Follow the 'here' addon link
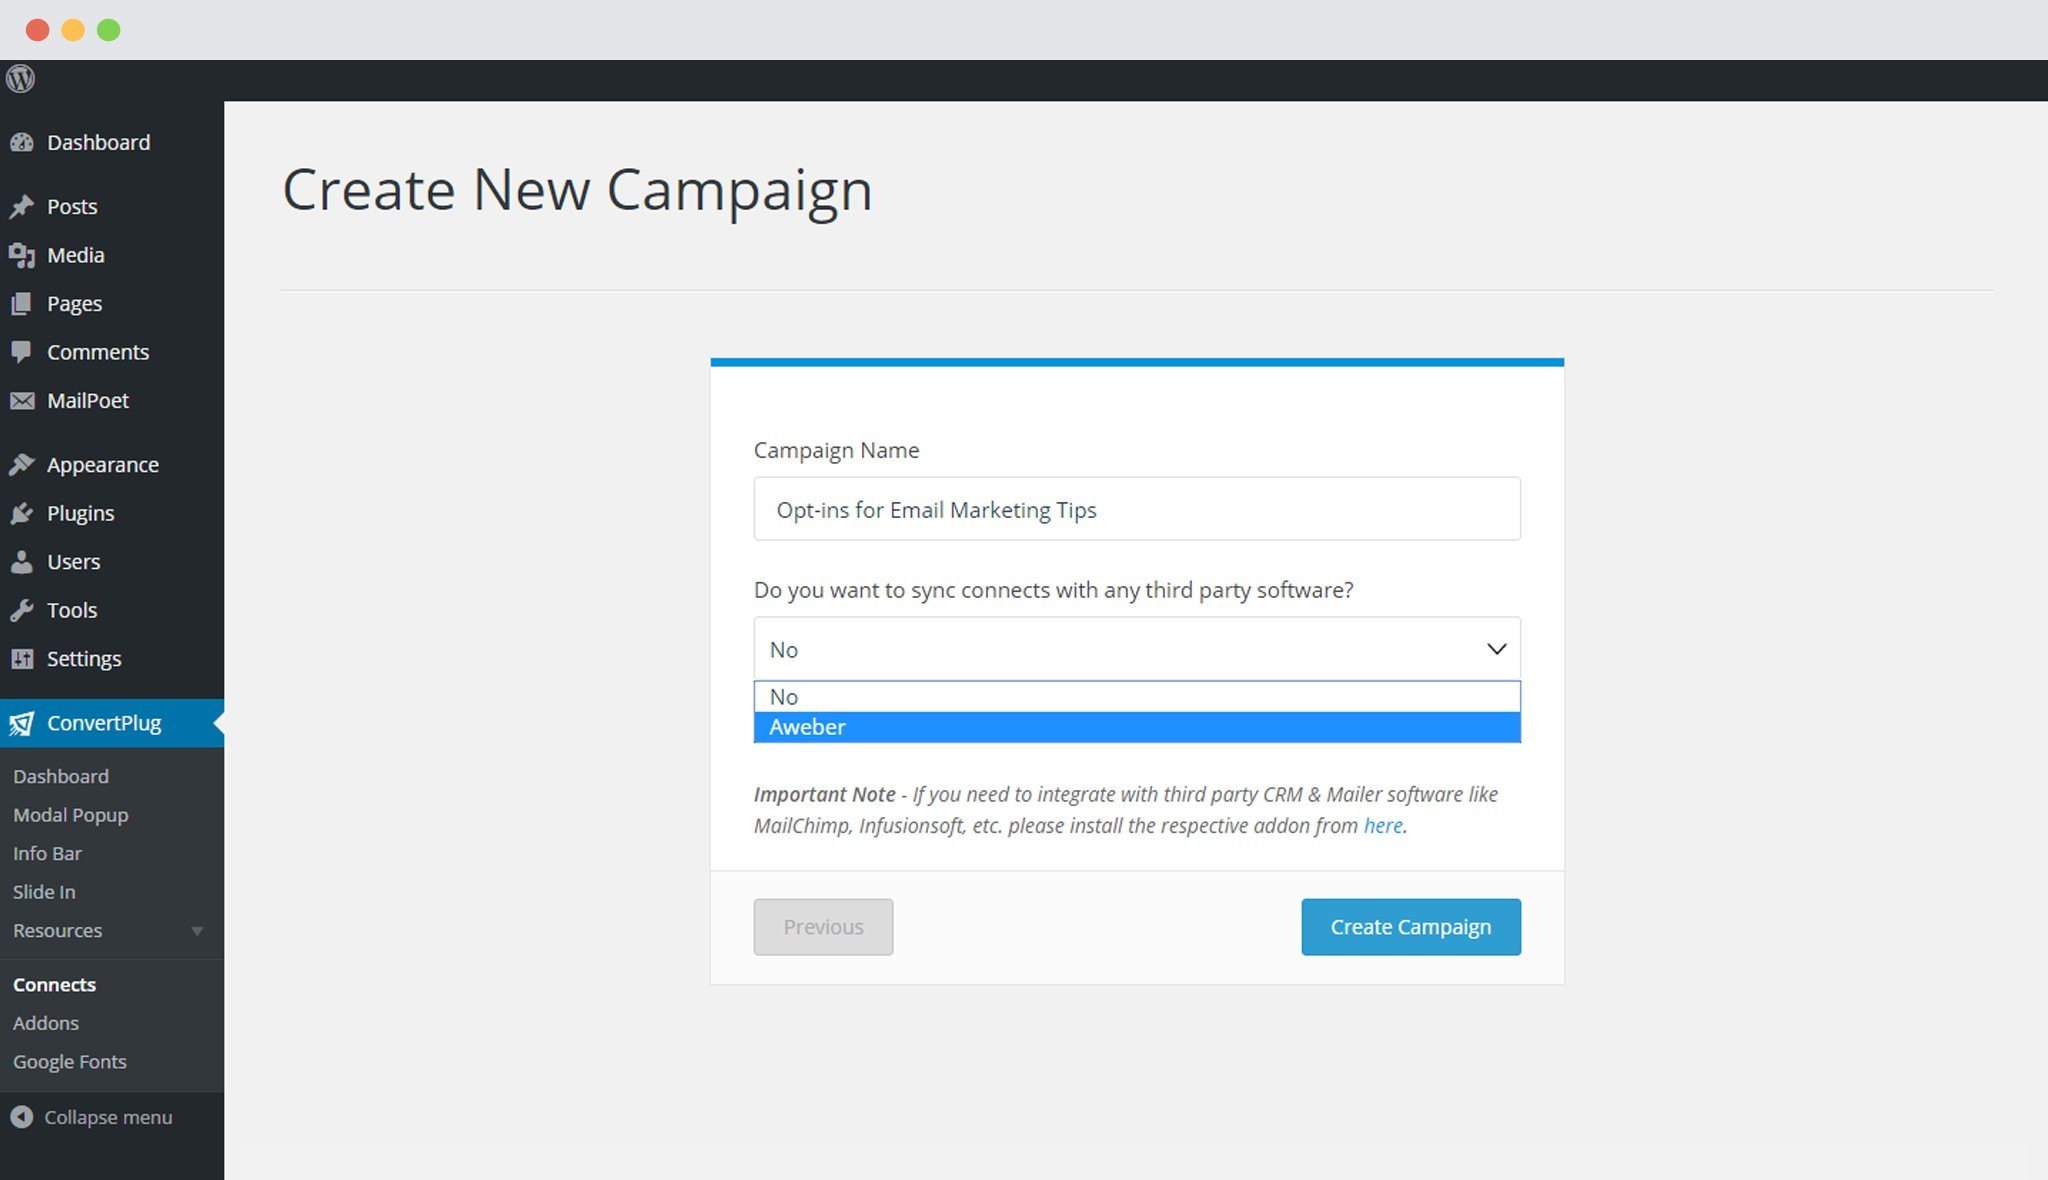The image size is (2048, 1180). [1383, 826]
